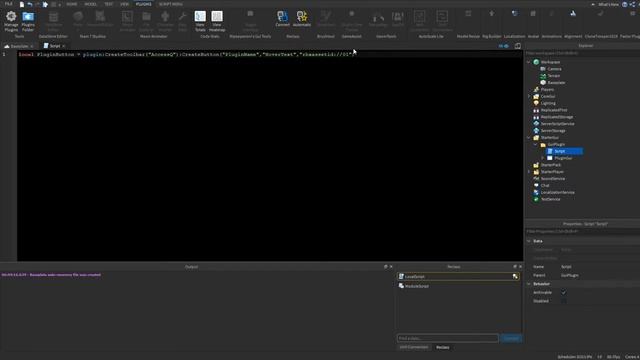Open the Plugins Folder icon

click(x=28, y=17)
